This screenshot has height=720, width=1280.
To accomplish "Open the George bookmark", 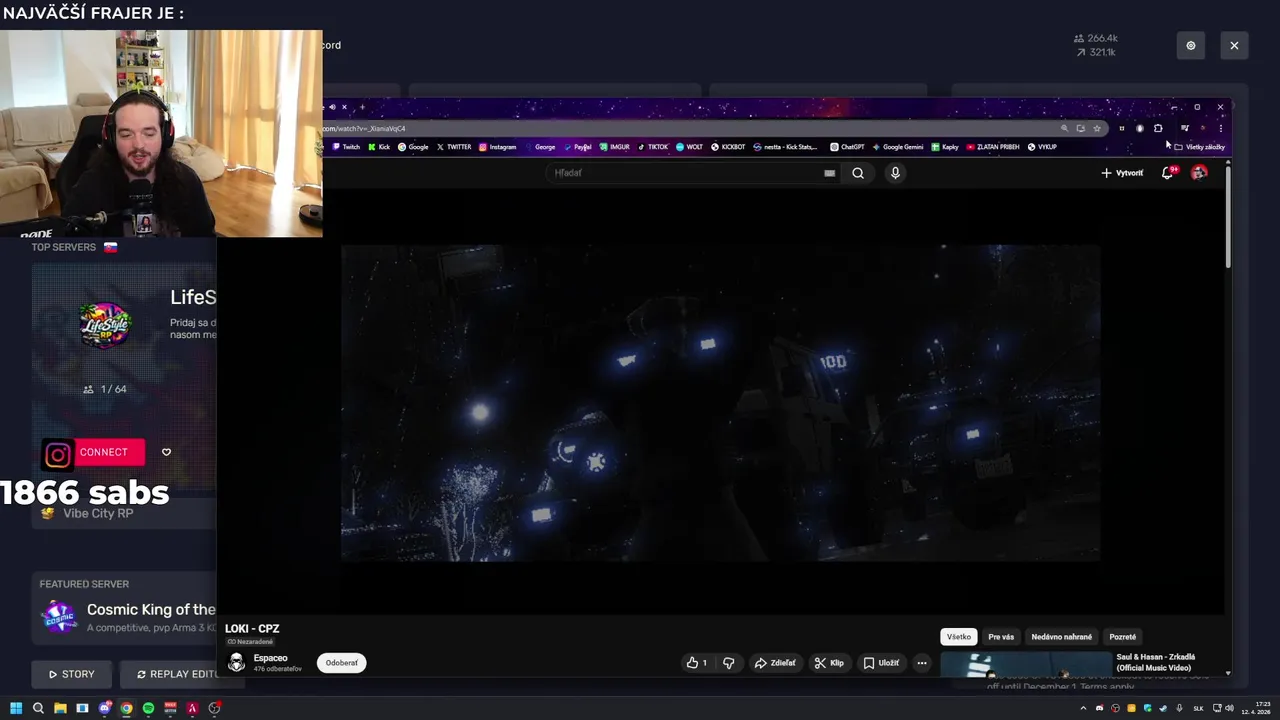I will click(540, 147).
